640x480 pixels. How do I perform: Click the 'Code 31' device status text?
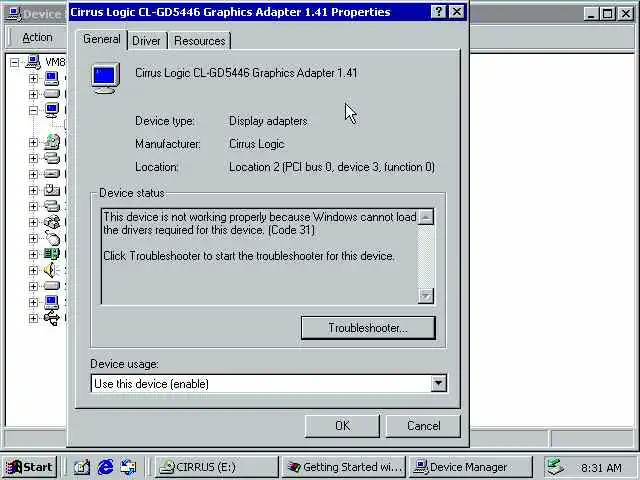coord(291,230)
